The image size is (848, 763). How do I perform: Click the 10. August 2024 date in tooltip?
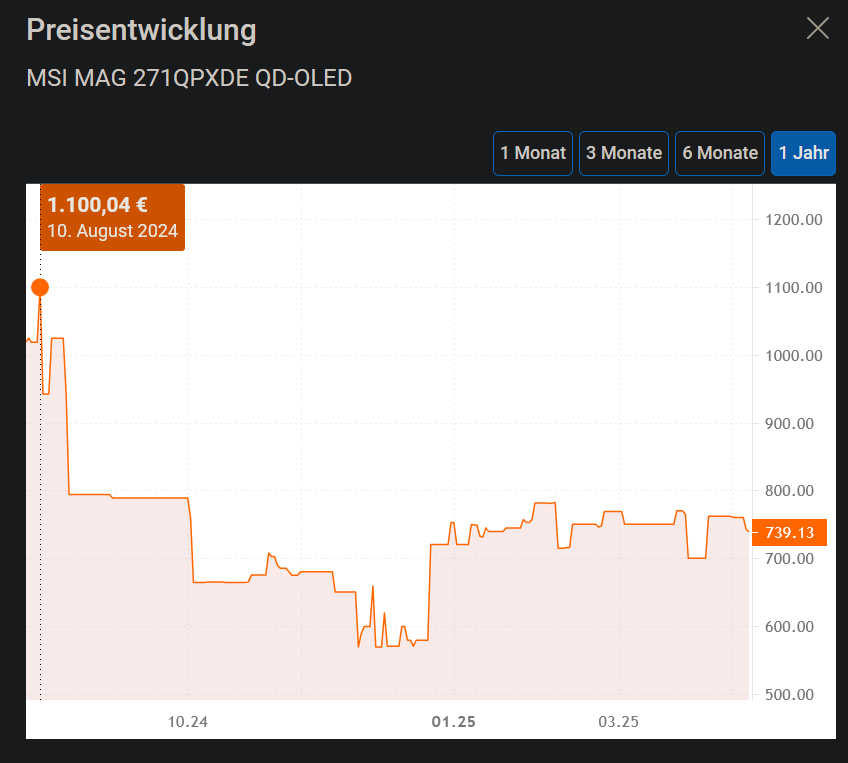pyautogui.click(x=112, y=231)
